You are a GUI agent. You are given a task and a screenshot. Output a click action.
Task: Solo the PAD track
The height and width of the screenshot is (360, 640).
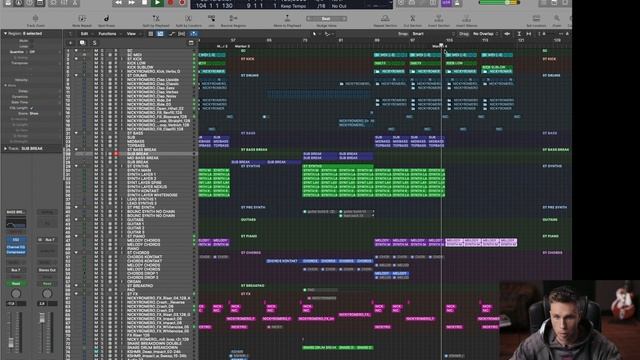[102, 289]
